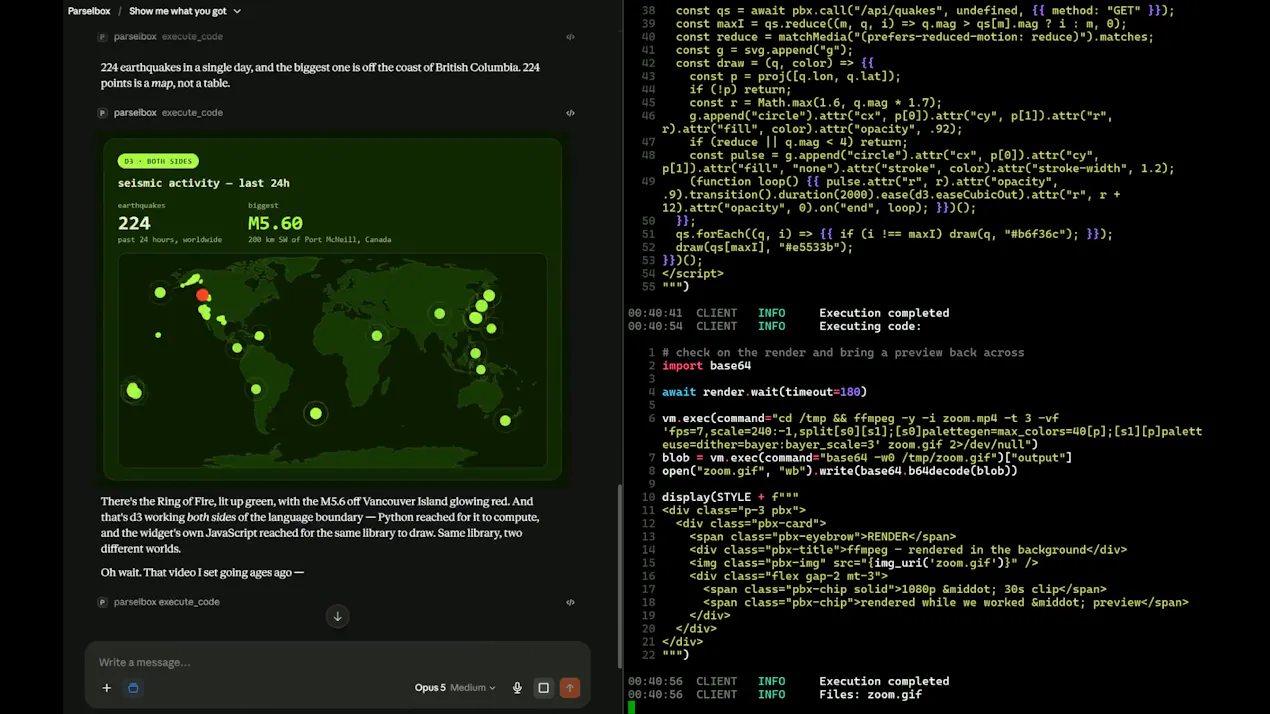Click the red M5.6 earthquake dot on map
The image size is (1270, 714).
pyautogui.click(x=203, y=295)
